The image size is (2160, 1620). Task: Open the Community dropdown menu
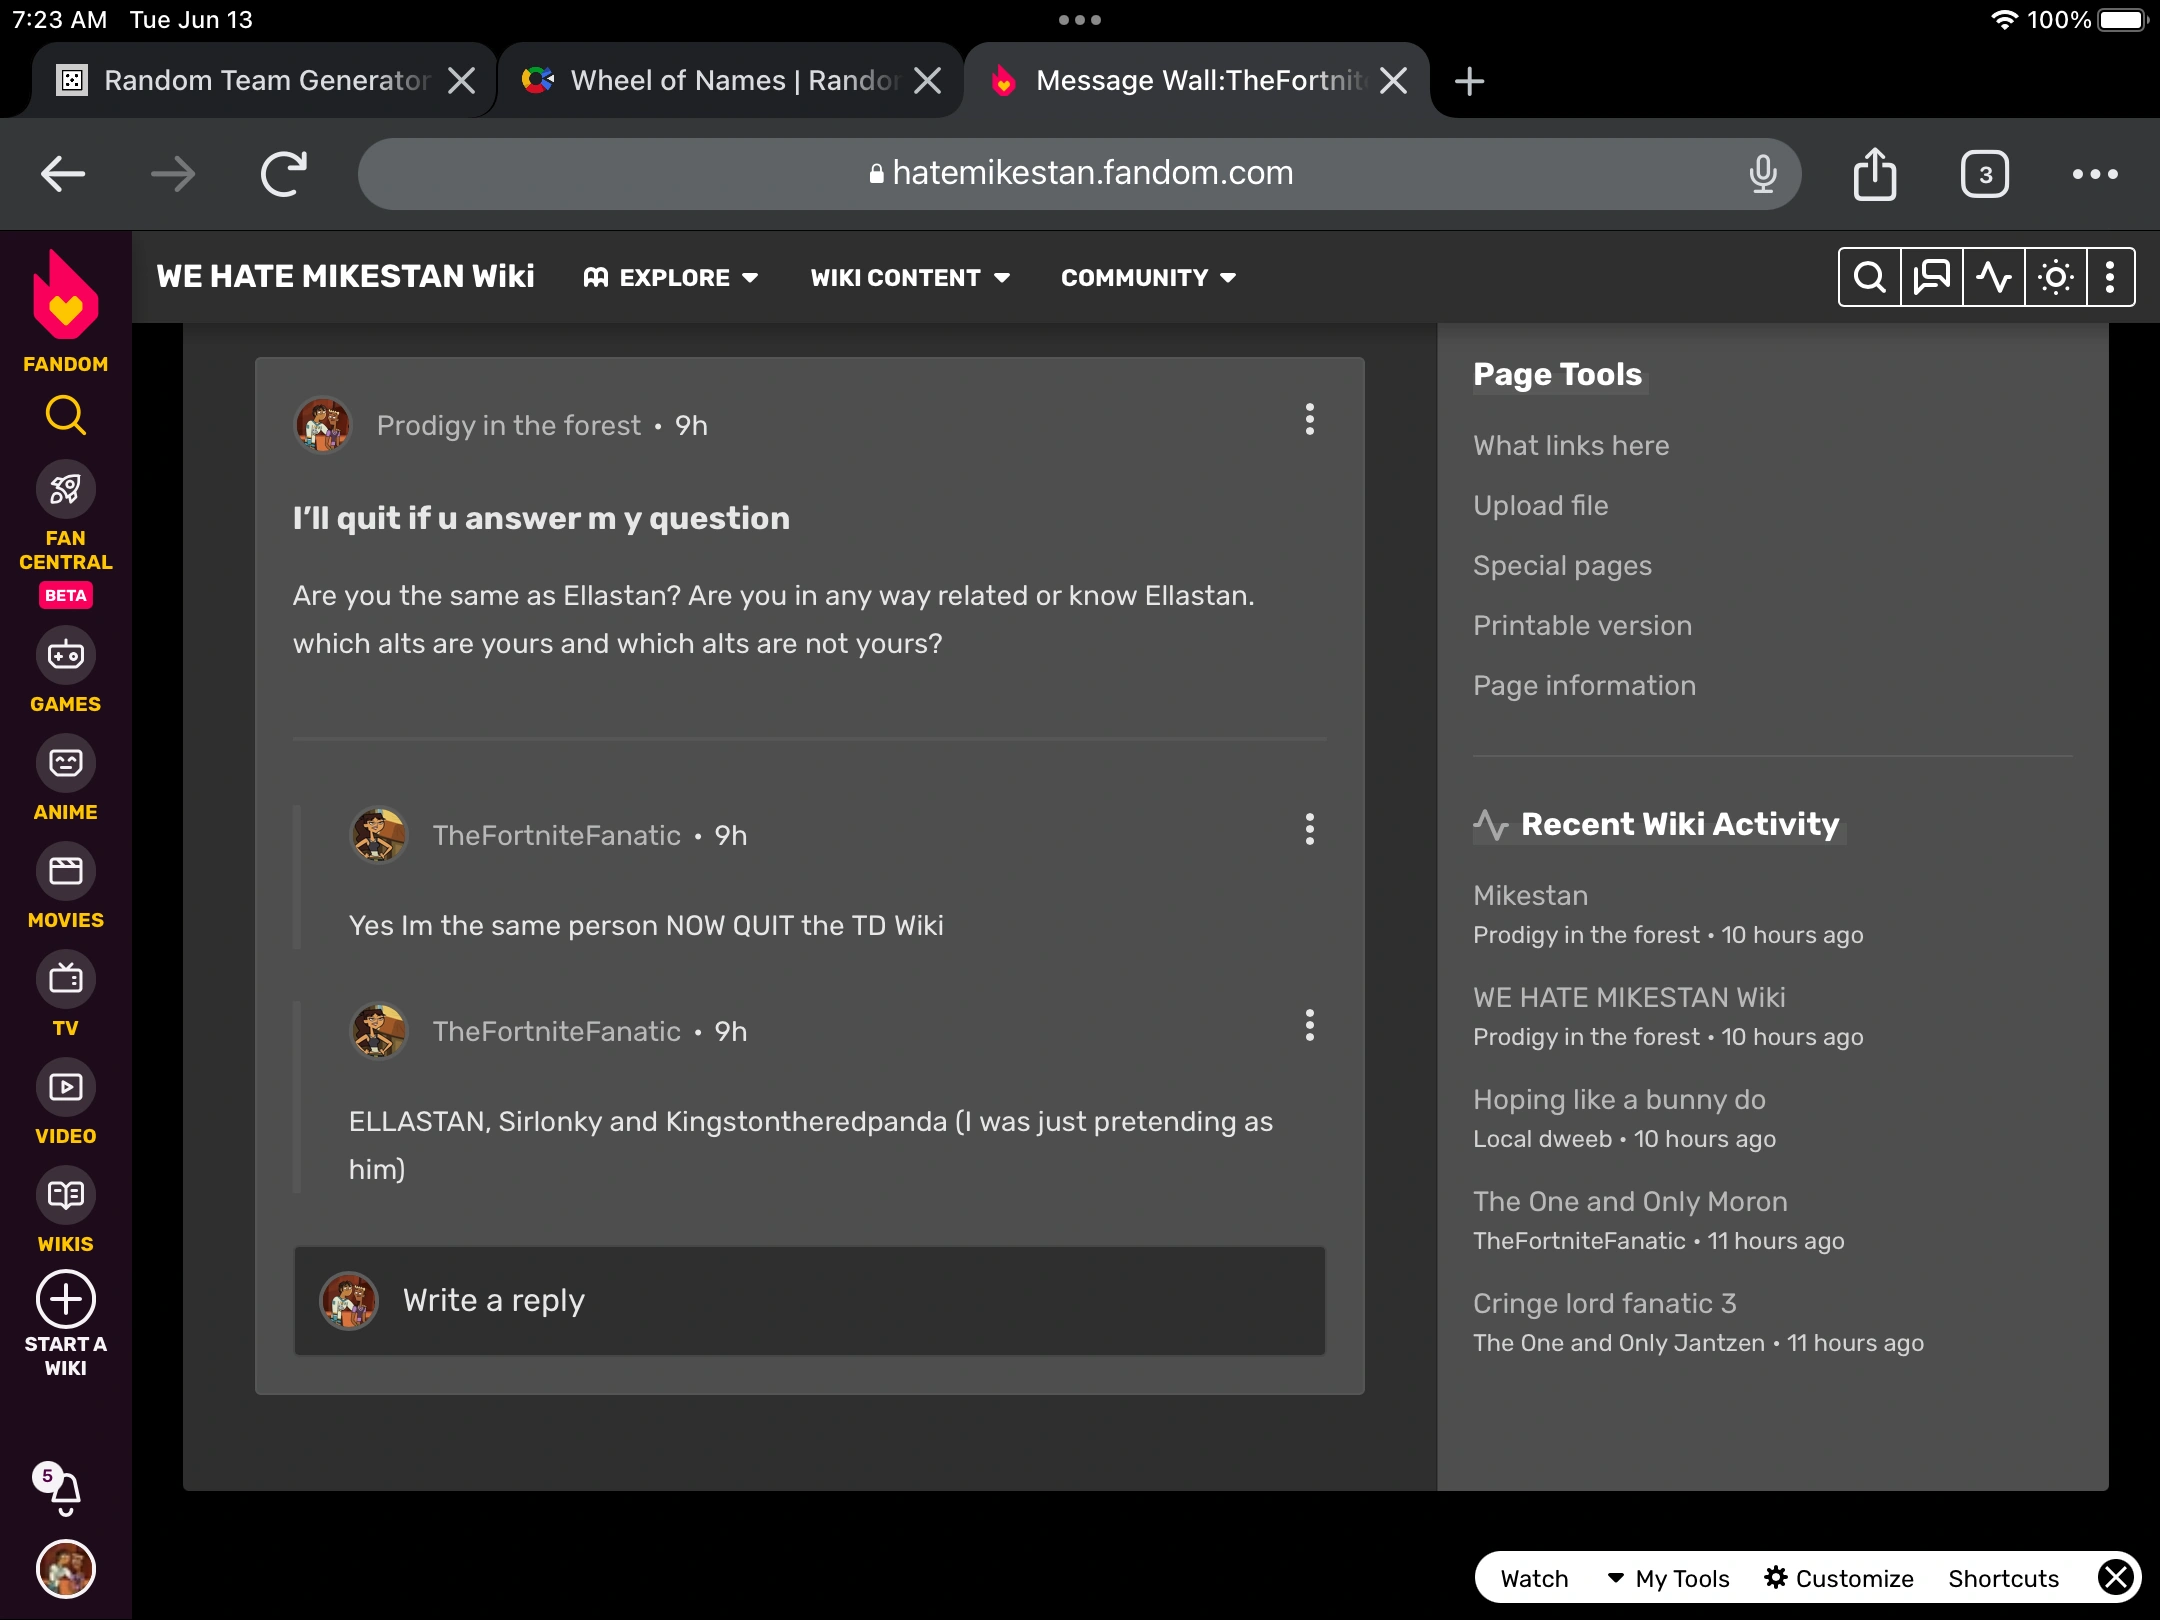coord(1148,278)
